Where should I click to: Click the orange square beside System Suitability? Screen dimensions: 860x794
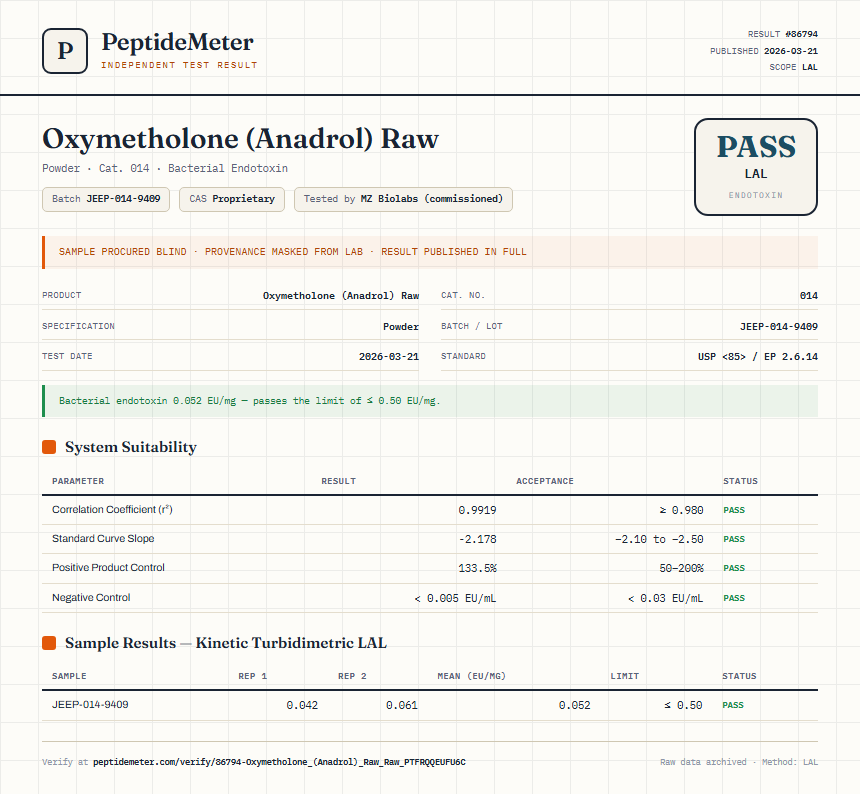(49, 447)
